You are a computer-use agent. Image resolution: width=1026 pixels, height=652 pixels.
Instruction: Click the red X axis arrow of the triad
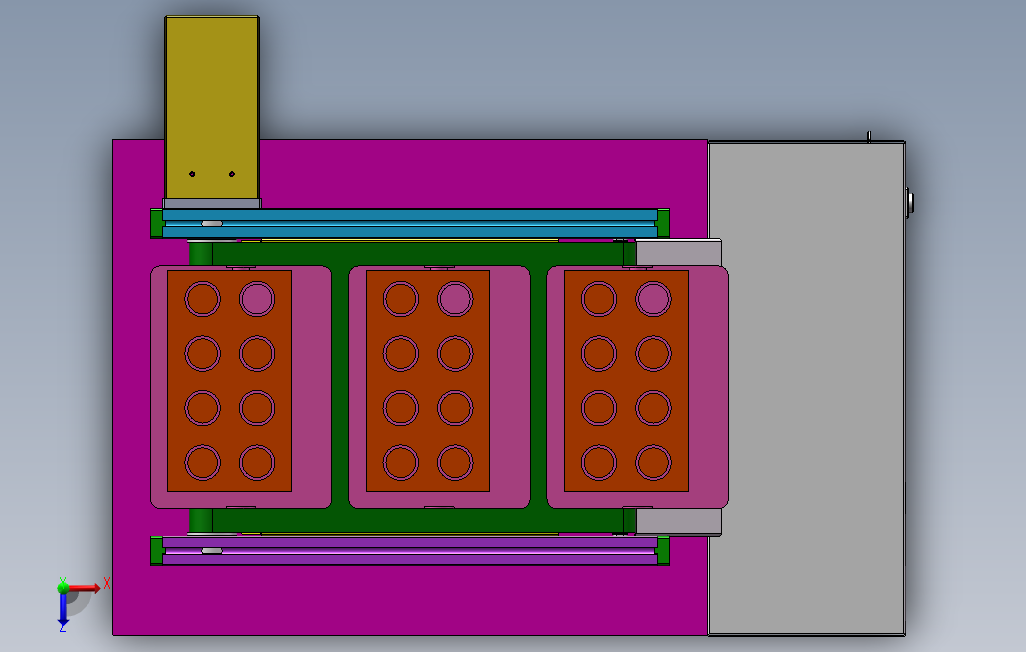[x=85, y=588]
